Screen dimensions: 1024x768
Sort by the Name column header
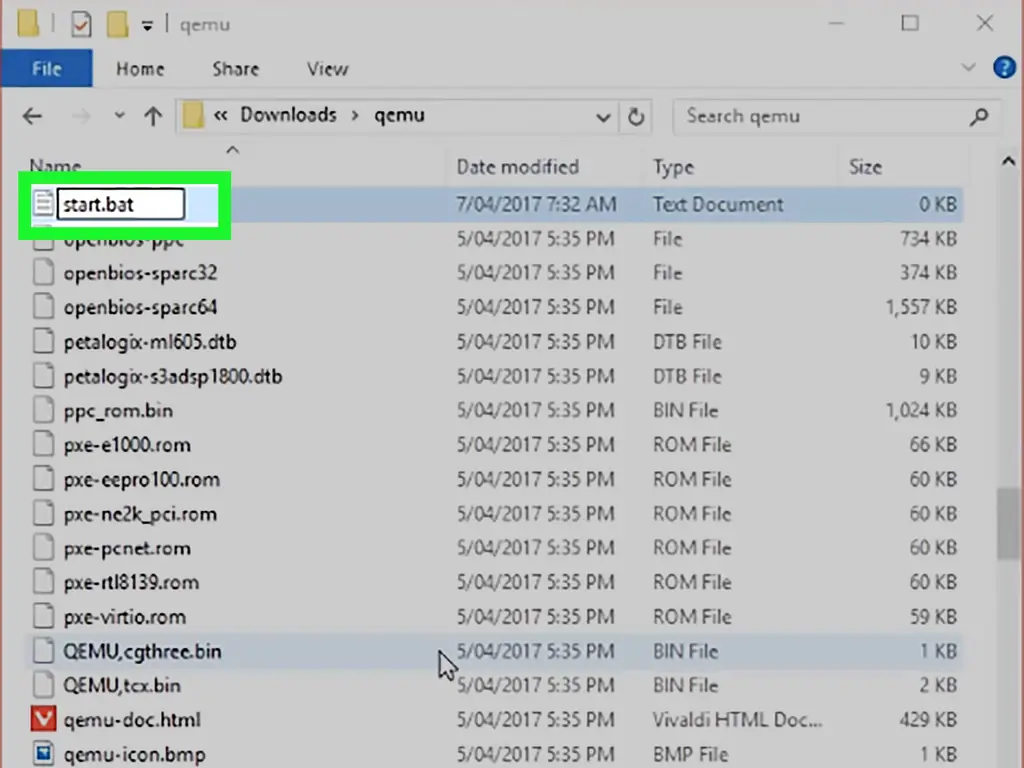pos(55,166)
